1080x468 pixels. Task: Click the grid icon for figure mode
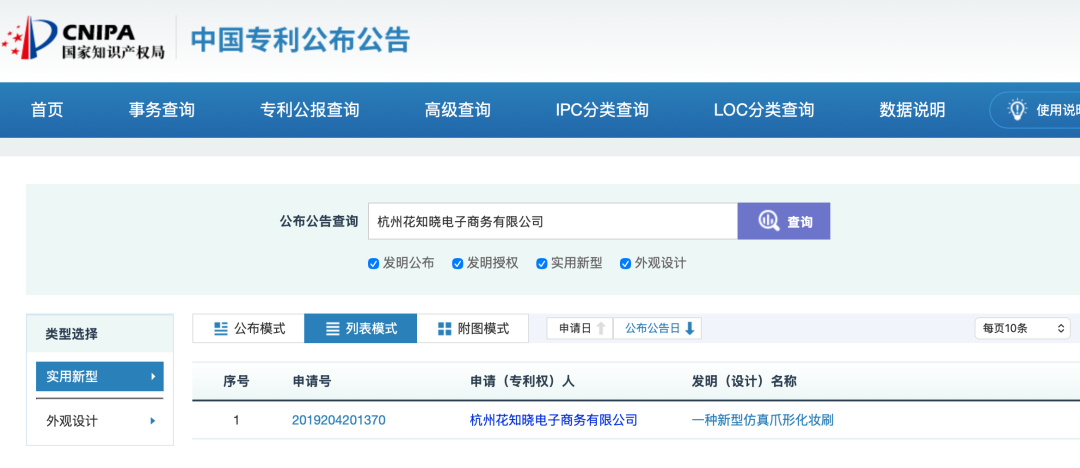pos(444,329)
